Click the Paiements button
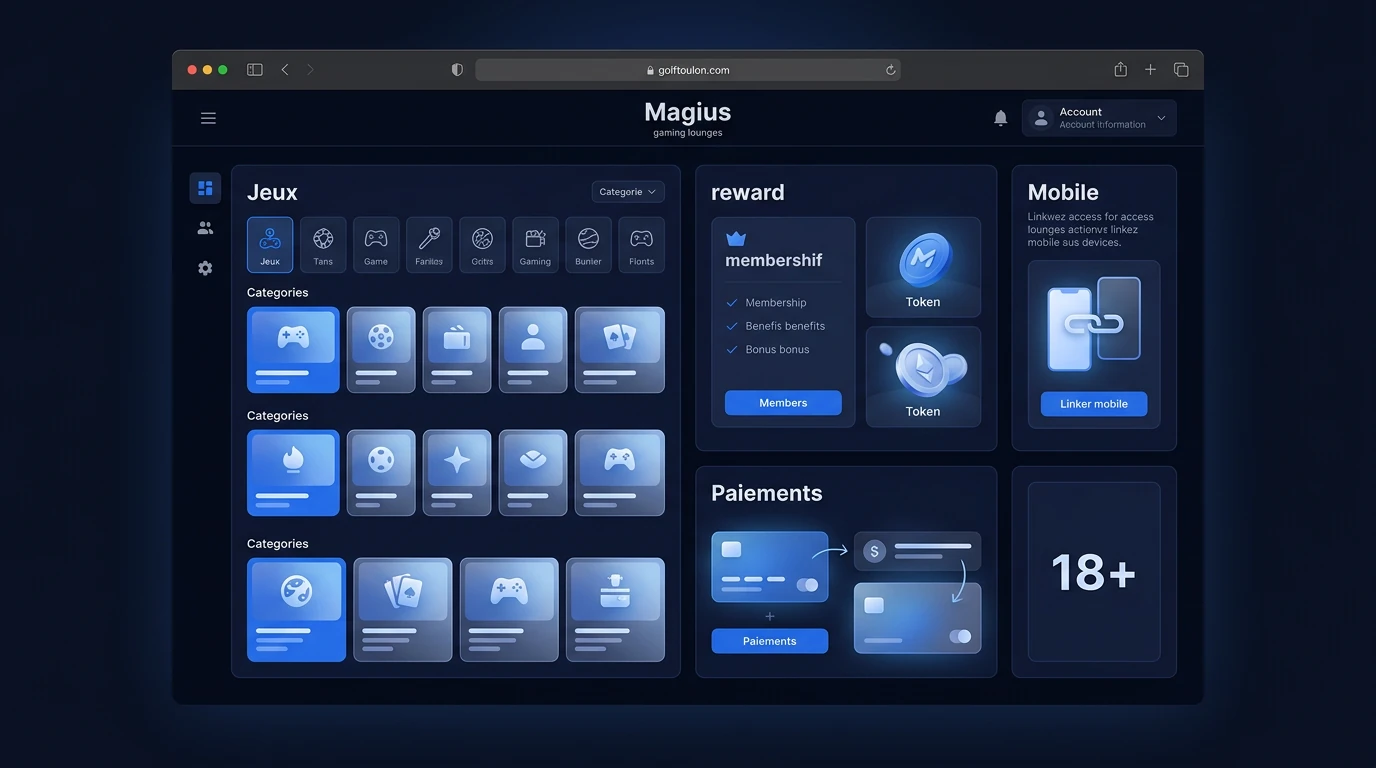This screenshot has height=768, width=1376. pos(770,641)
